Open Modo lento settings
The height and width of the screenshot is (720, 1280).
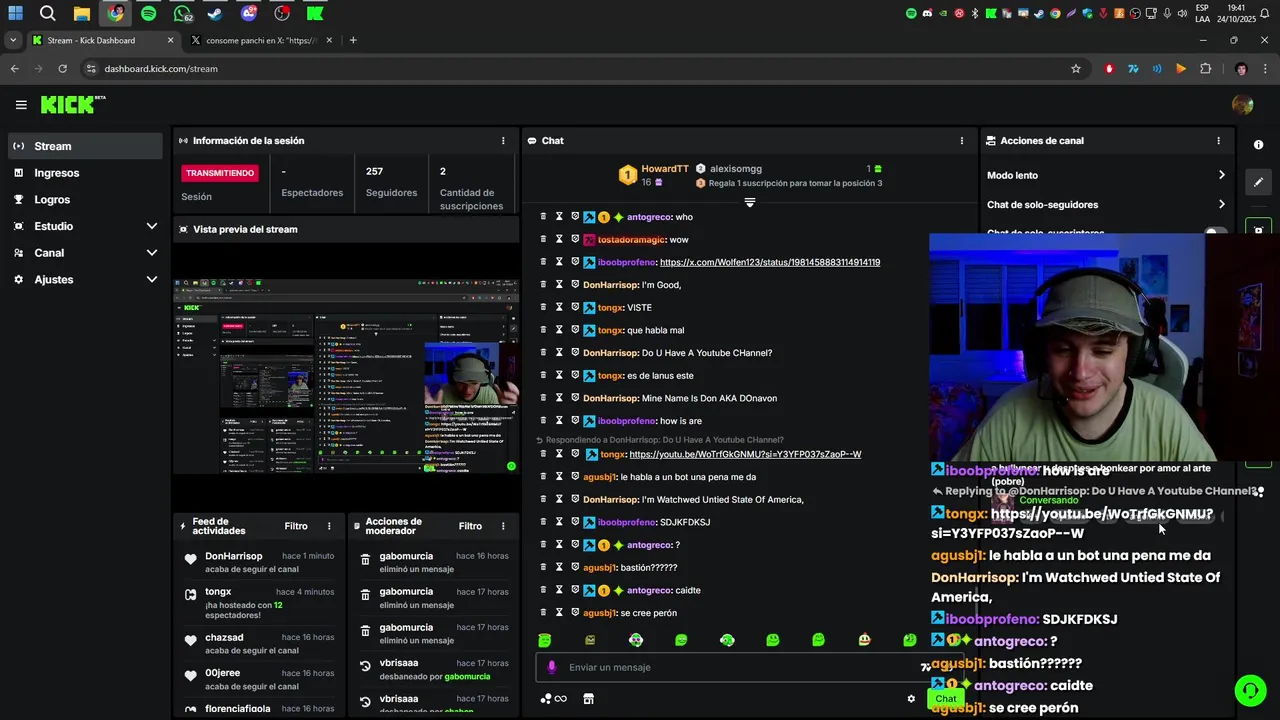click(1106, 175)
